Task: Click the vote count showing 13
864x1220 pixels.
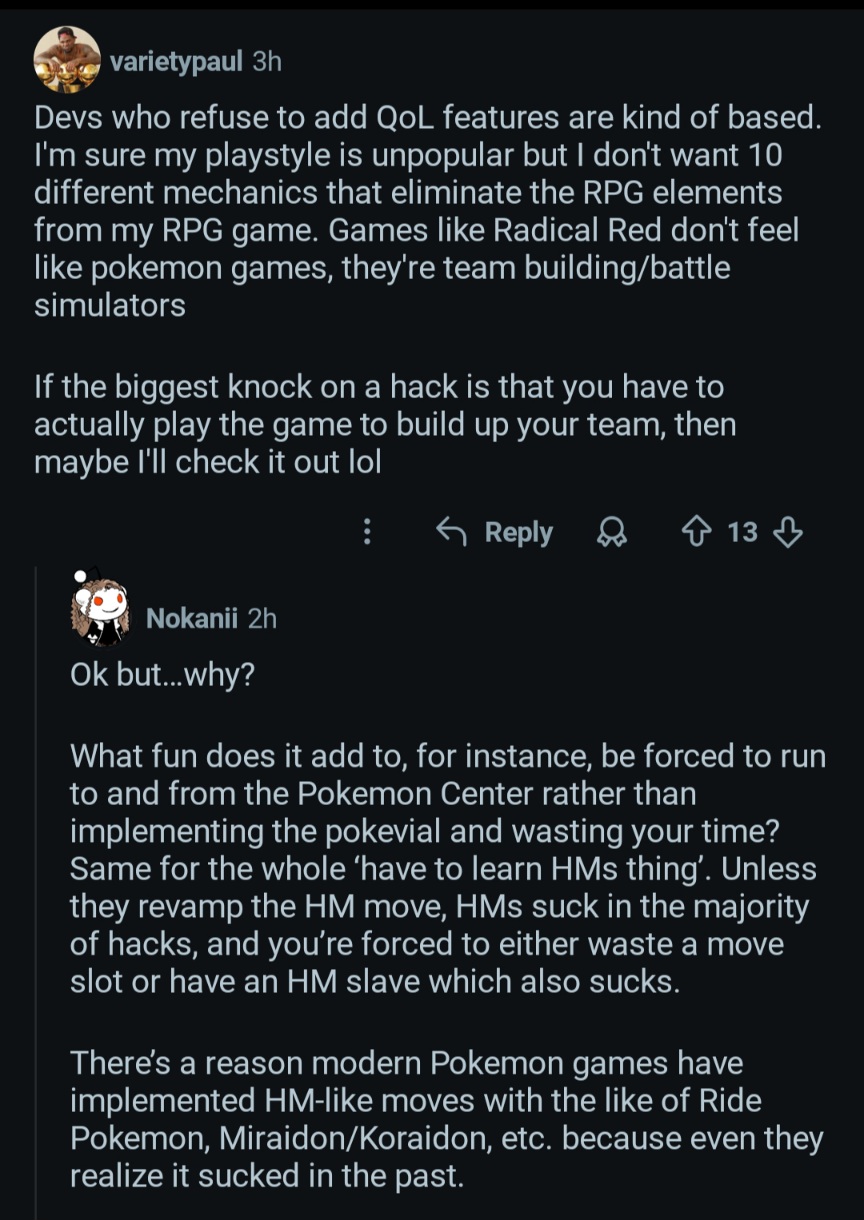Action: coord(742,532)
